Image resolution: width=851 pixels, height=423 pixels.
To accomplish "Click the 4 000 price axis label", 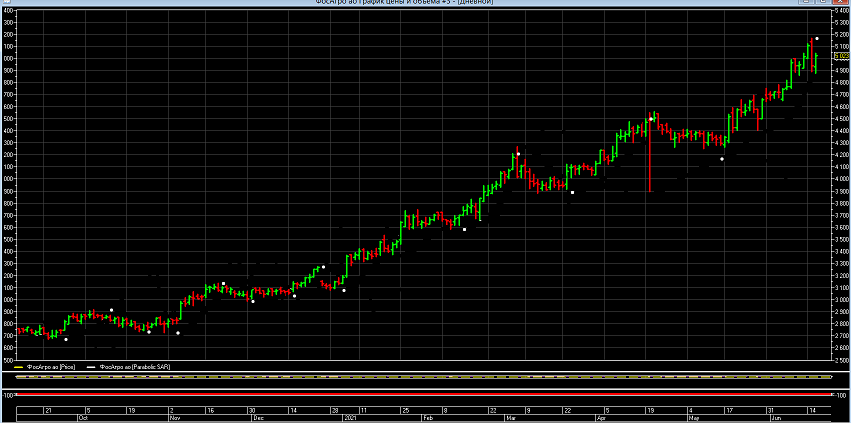I will click(841, 179).
